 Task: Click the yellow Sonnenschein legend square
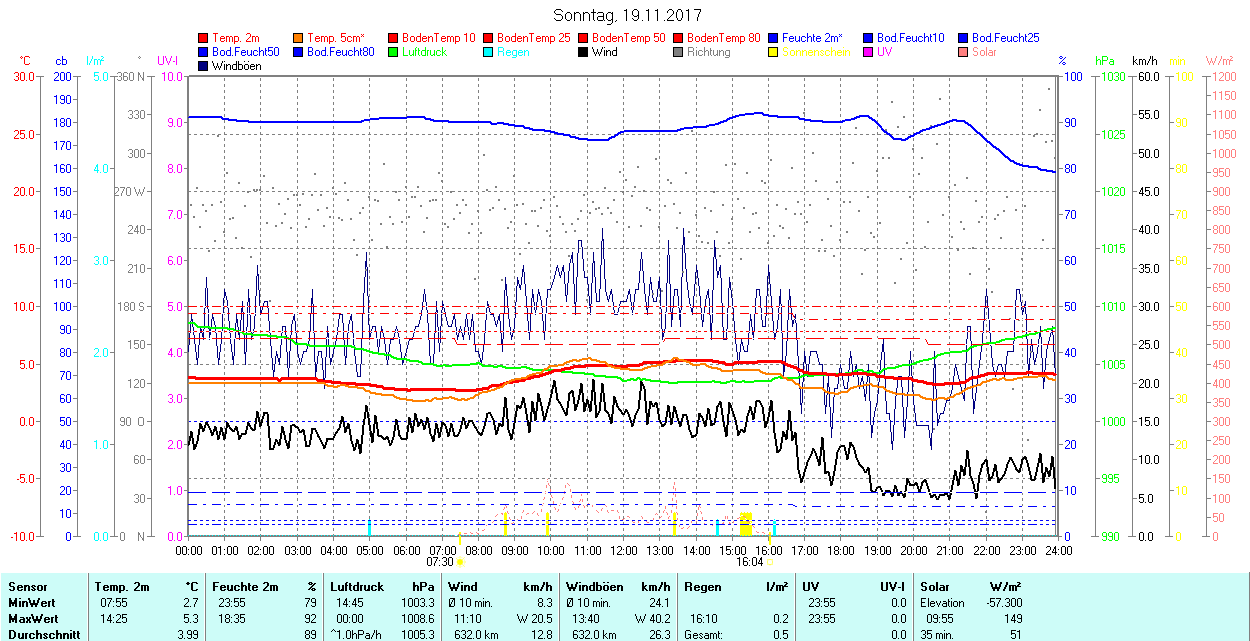[774, 52]
